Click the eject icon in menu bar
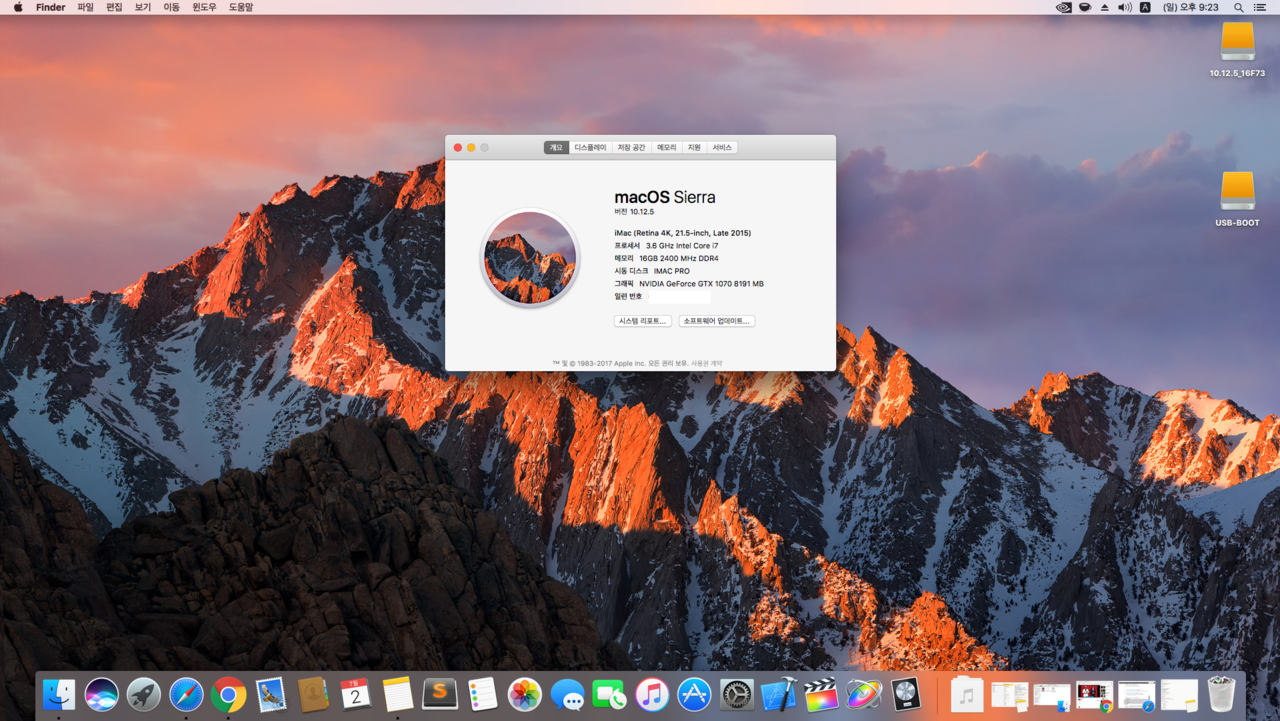The height and width of the screenshot is (721, 1280). coord(1105,7)
